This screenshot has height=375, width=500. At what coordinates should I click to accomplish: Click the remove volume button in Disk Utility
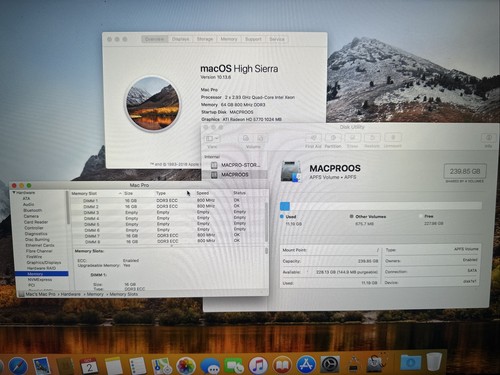[x=260, y=138]
